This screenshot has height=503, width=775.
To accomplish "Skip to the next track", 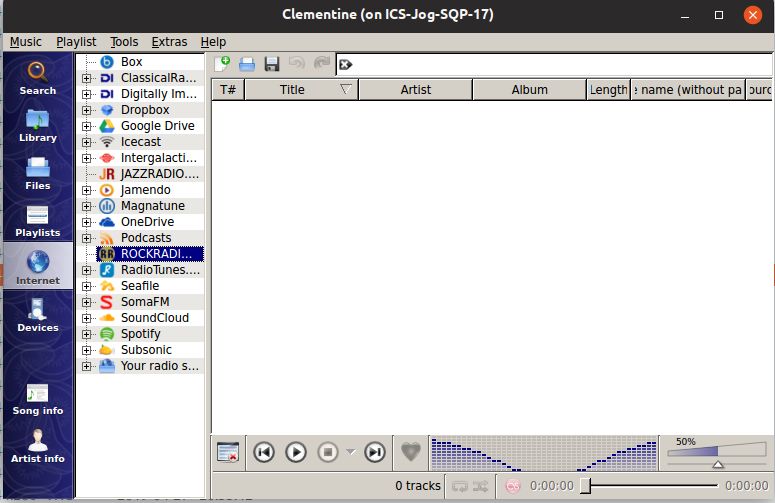I will 375,452.
